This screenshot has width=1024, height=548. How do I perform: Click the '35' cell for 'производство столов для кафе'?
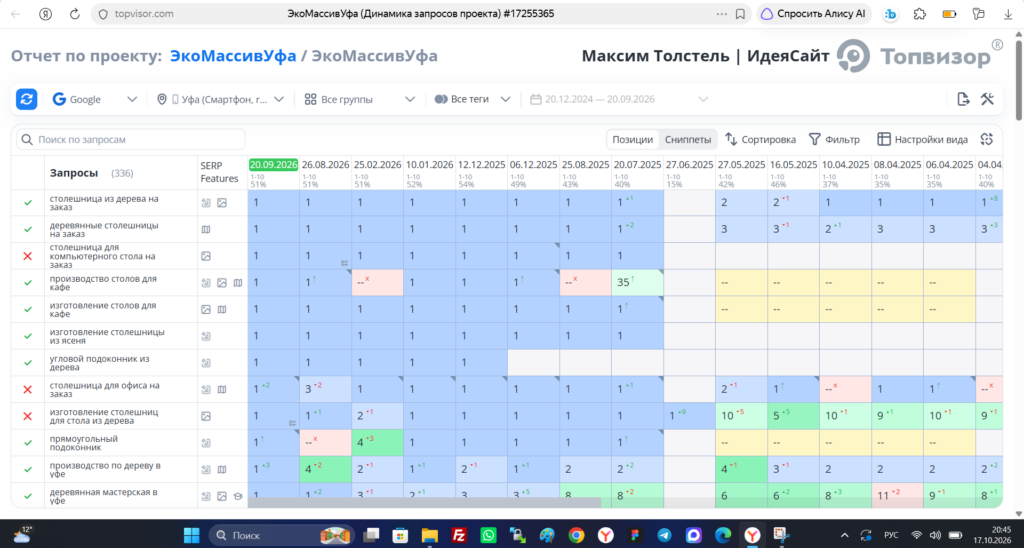637,283
